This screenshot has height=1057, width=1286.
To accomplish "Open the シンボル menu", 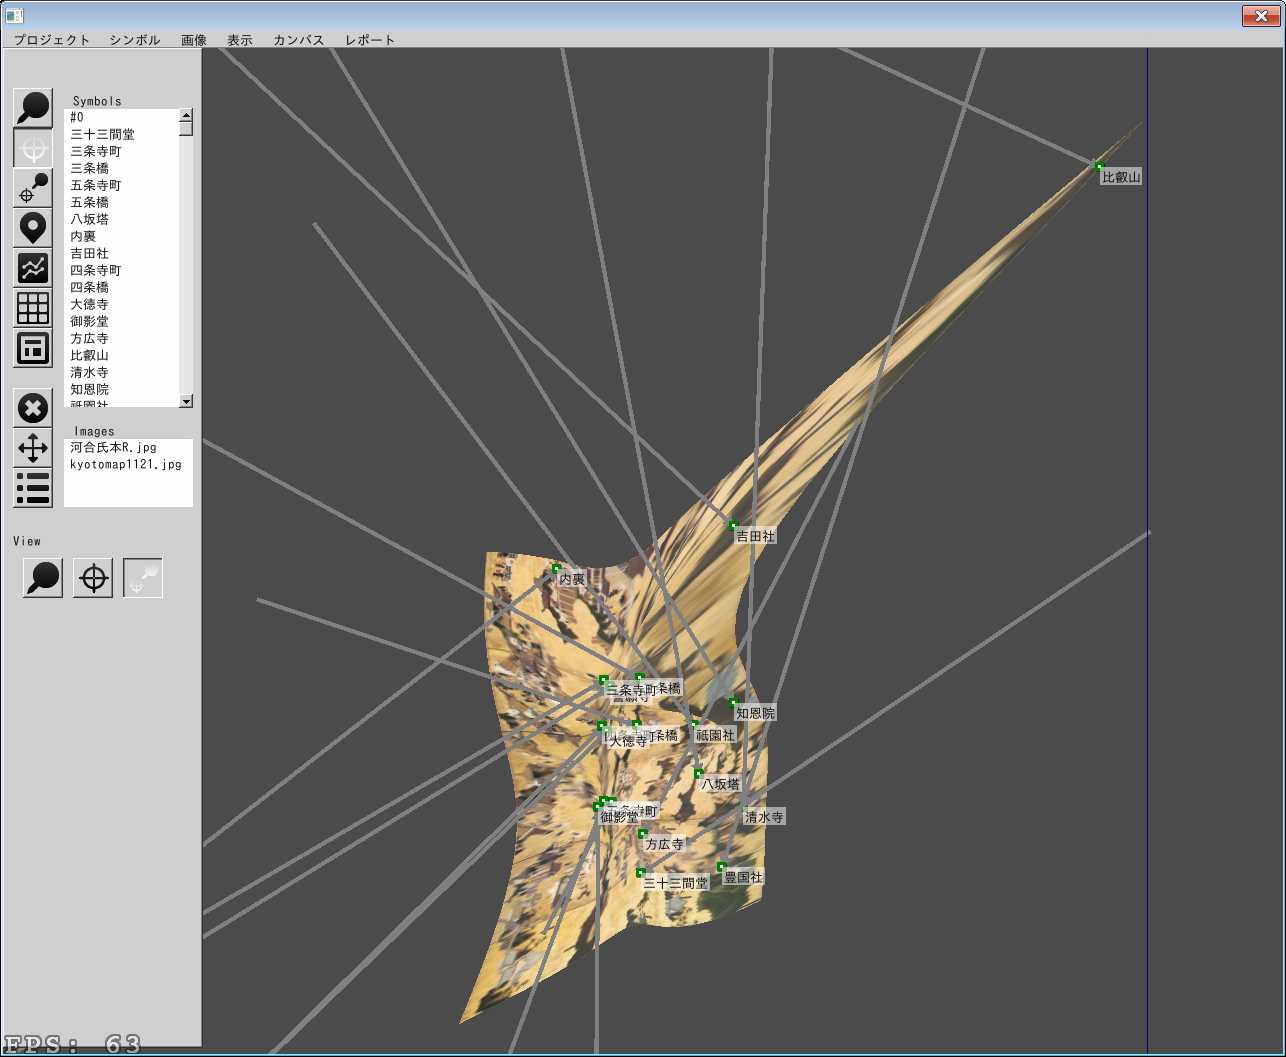I will tap(135, 40).
